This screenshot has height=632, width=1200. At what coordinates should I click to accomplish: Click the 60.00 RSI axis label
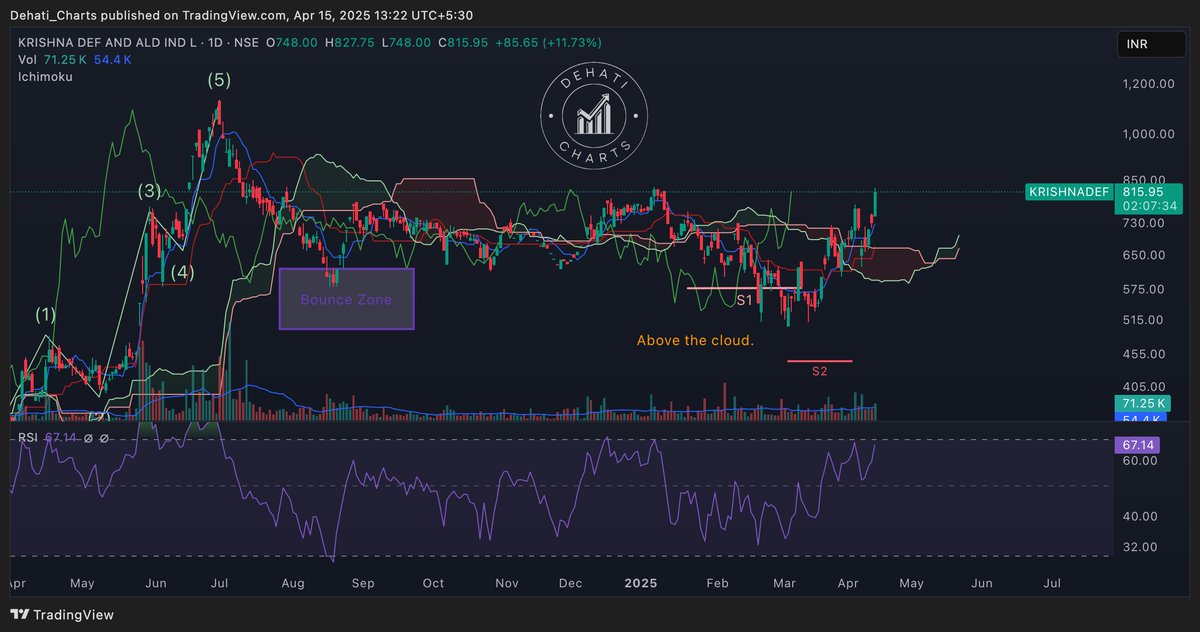1141,461
